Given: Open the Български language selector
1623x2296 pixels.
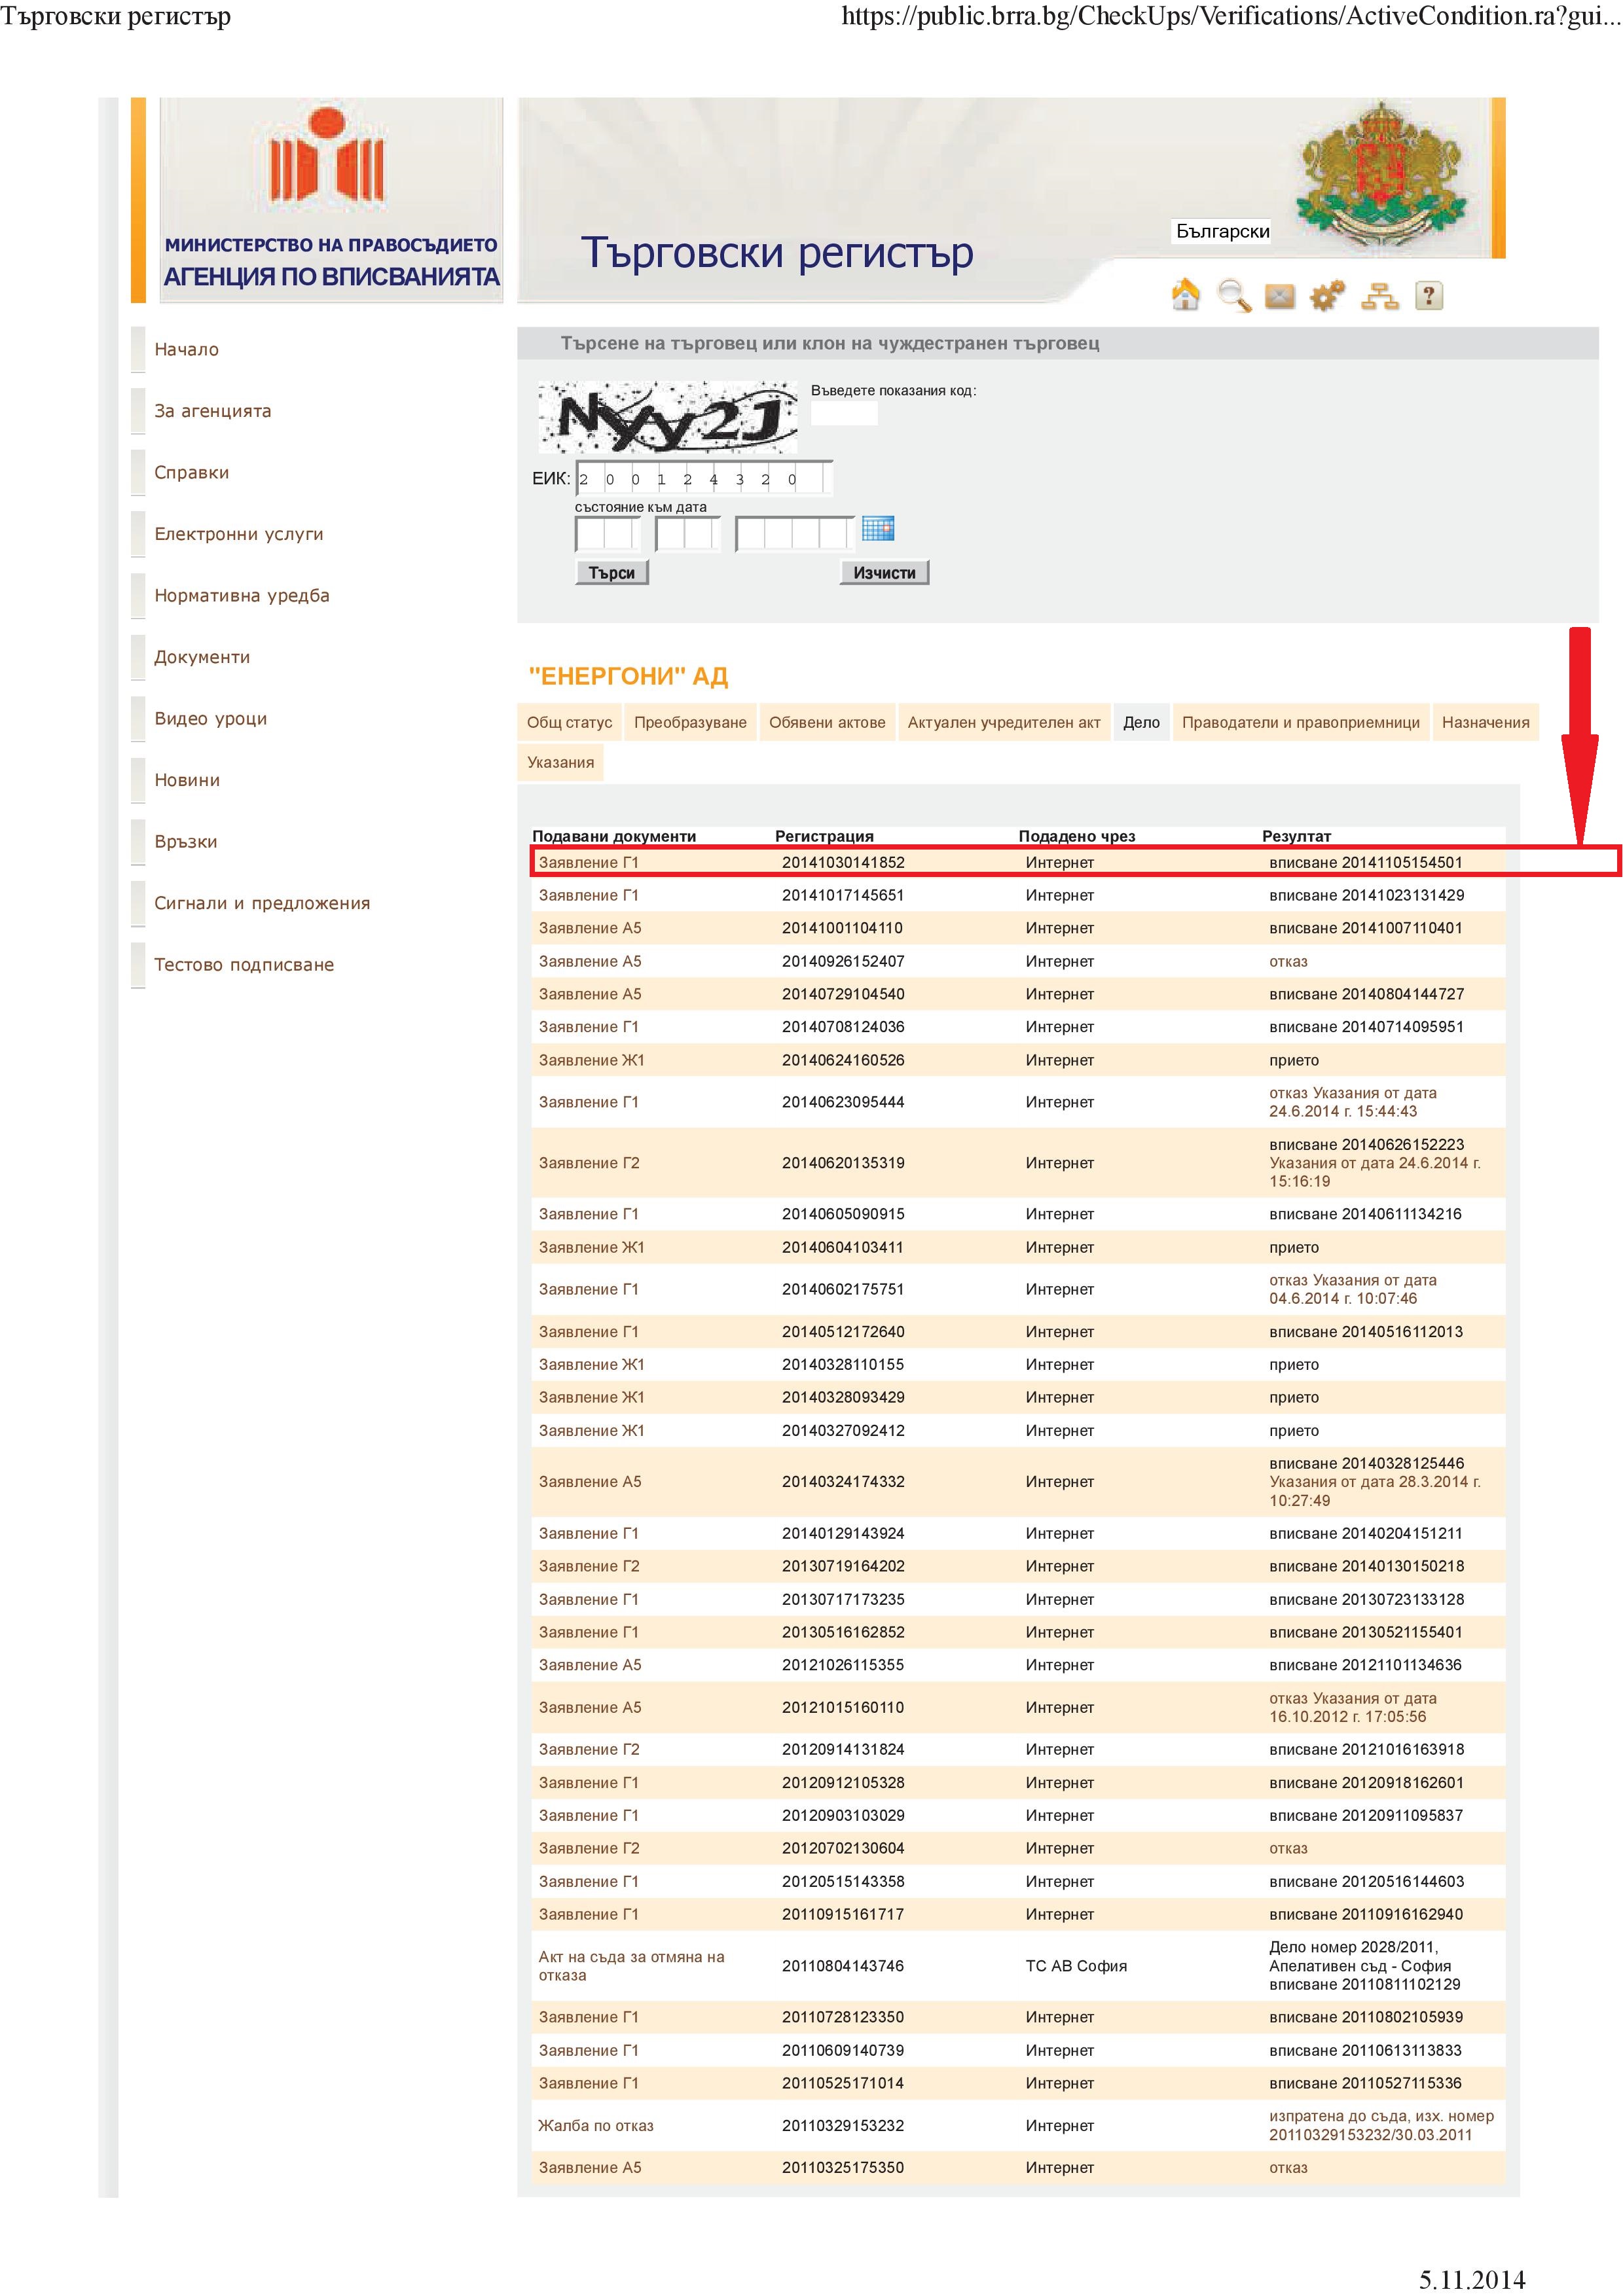Looking at the screenshot, I should pos(1222,231).
